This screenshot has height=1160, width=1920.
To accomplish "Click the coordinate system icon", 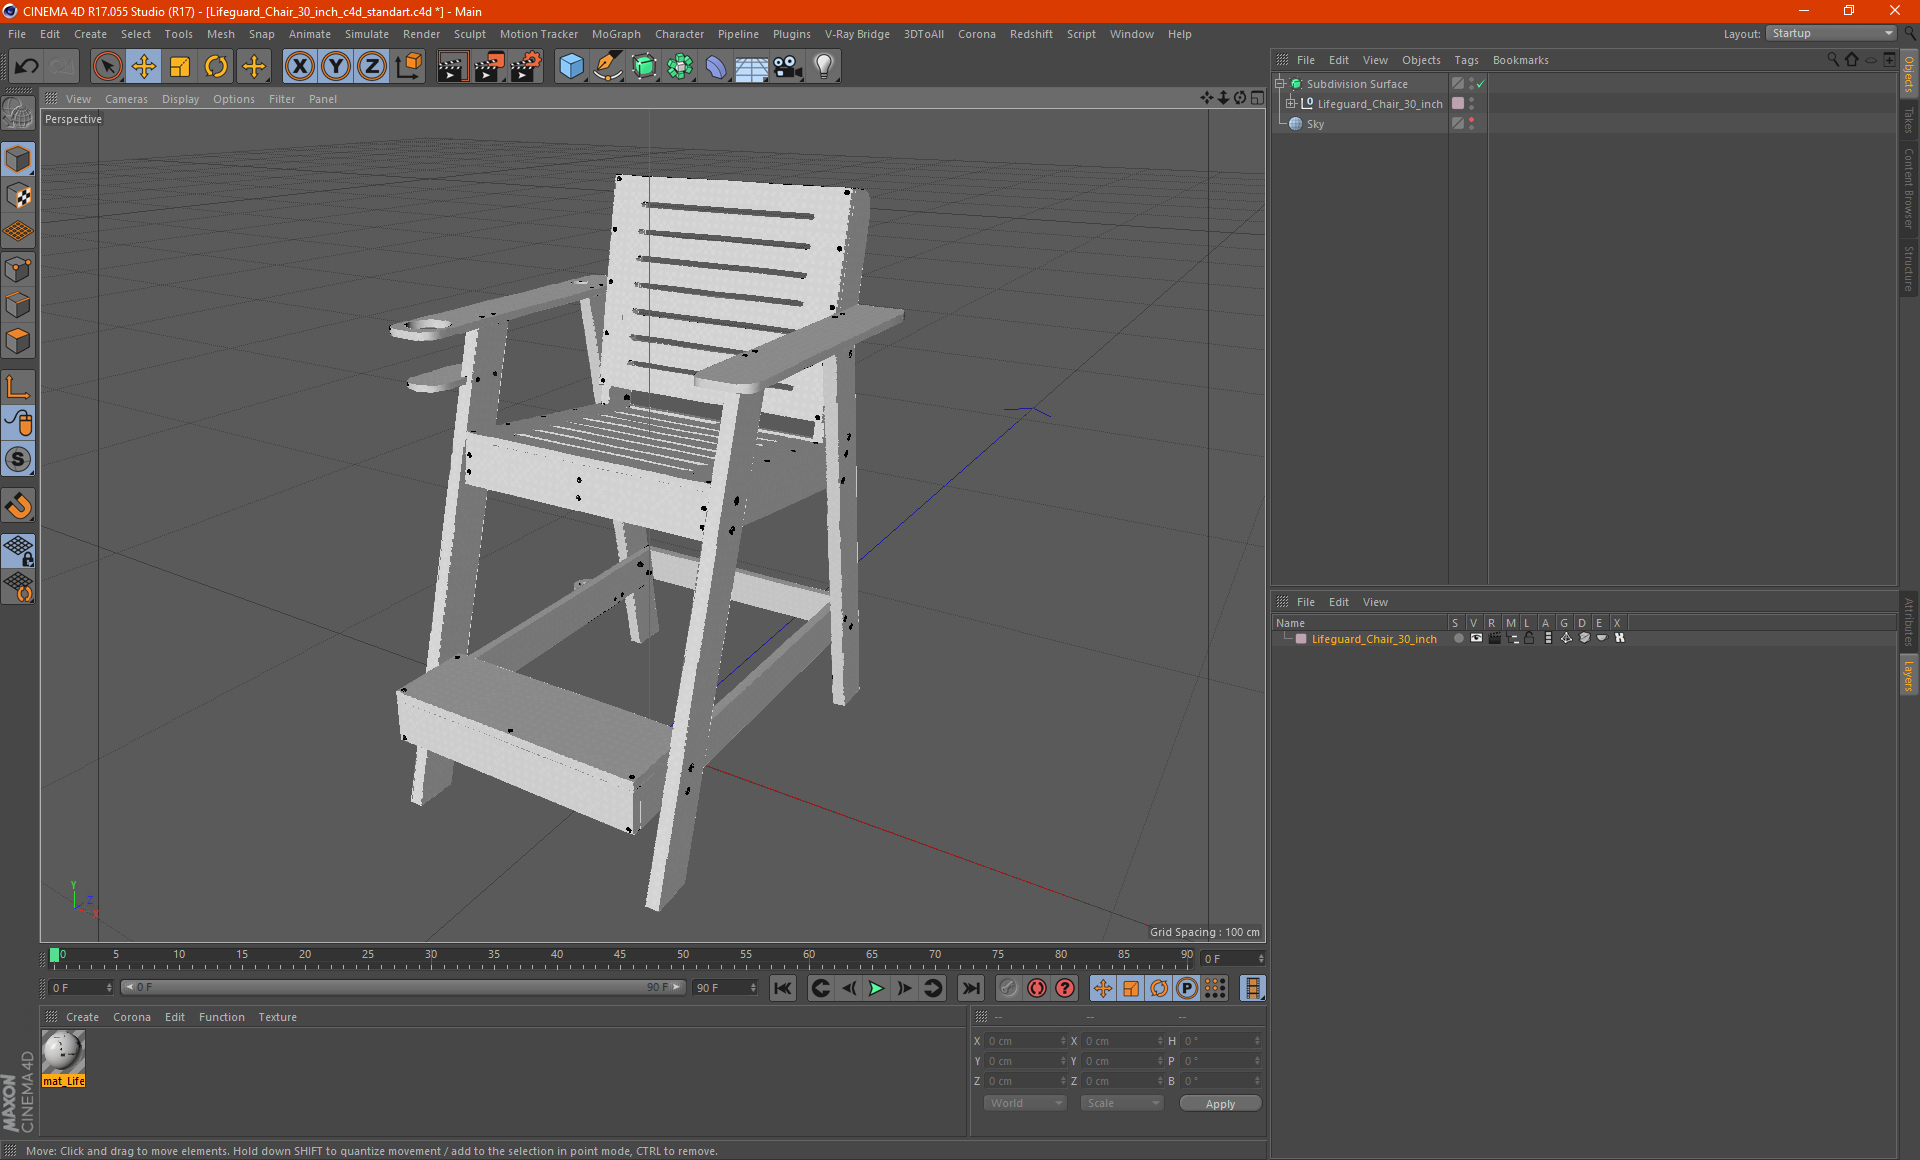I will click(x=408, y=67).
